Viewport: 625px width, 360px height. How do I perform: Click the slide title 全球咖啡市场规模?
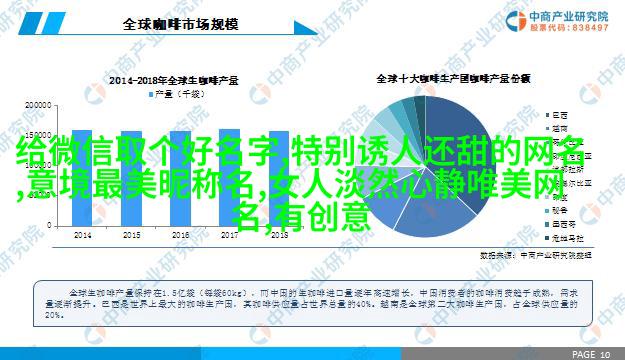(x=180, y=24)
